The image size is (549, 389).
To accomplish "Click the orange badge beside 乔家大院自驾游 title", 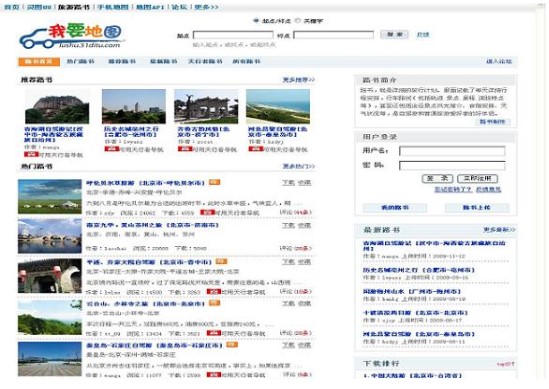I will pyautogui.click(x=221, y=262).
